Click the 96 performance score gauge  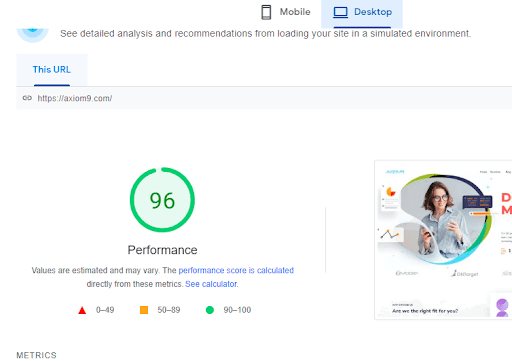coord(162,200)
